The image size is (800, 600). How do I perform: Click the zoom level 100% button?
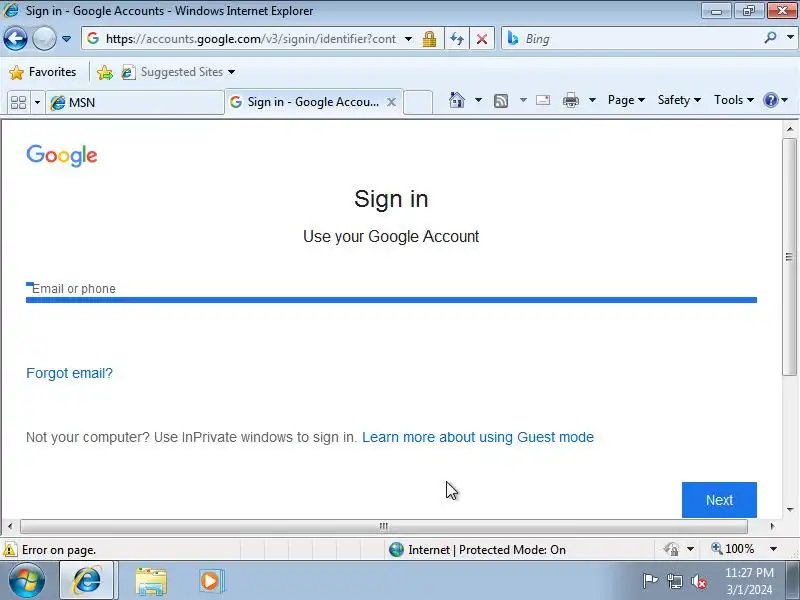coord(733,549)
